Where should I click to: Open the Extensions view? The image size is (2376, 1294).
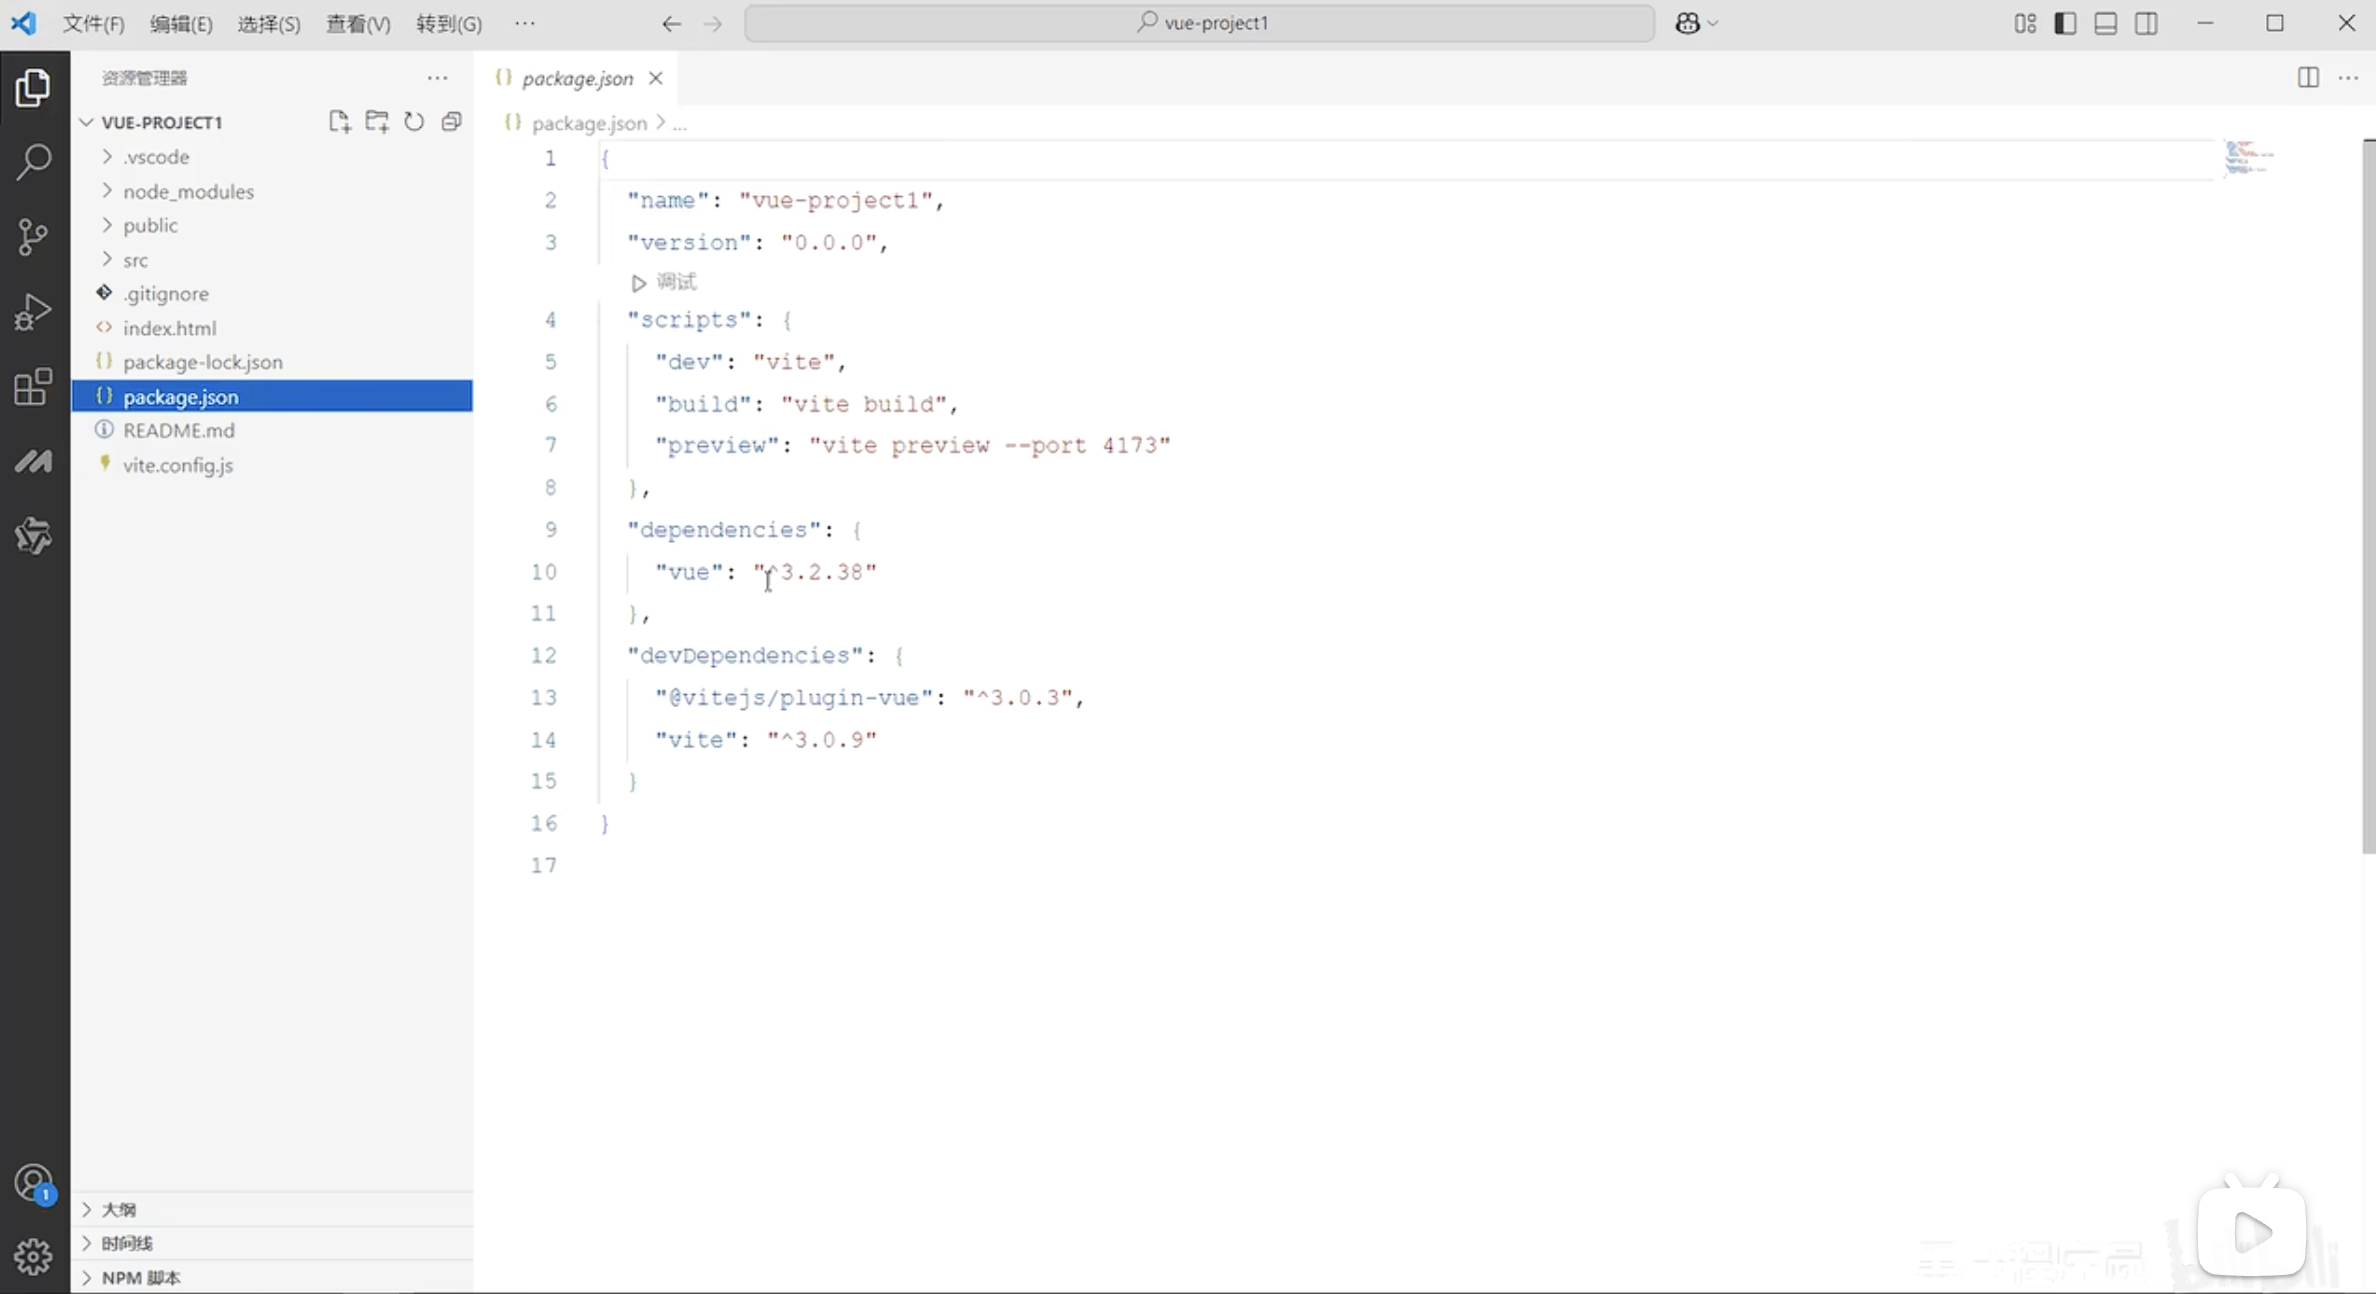[x=34, y=386]
